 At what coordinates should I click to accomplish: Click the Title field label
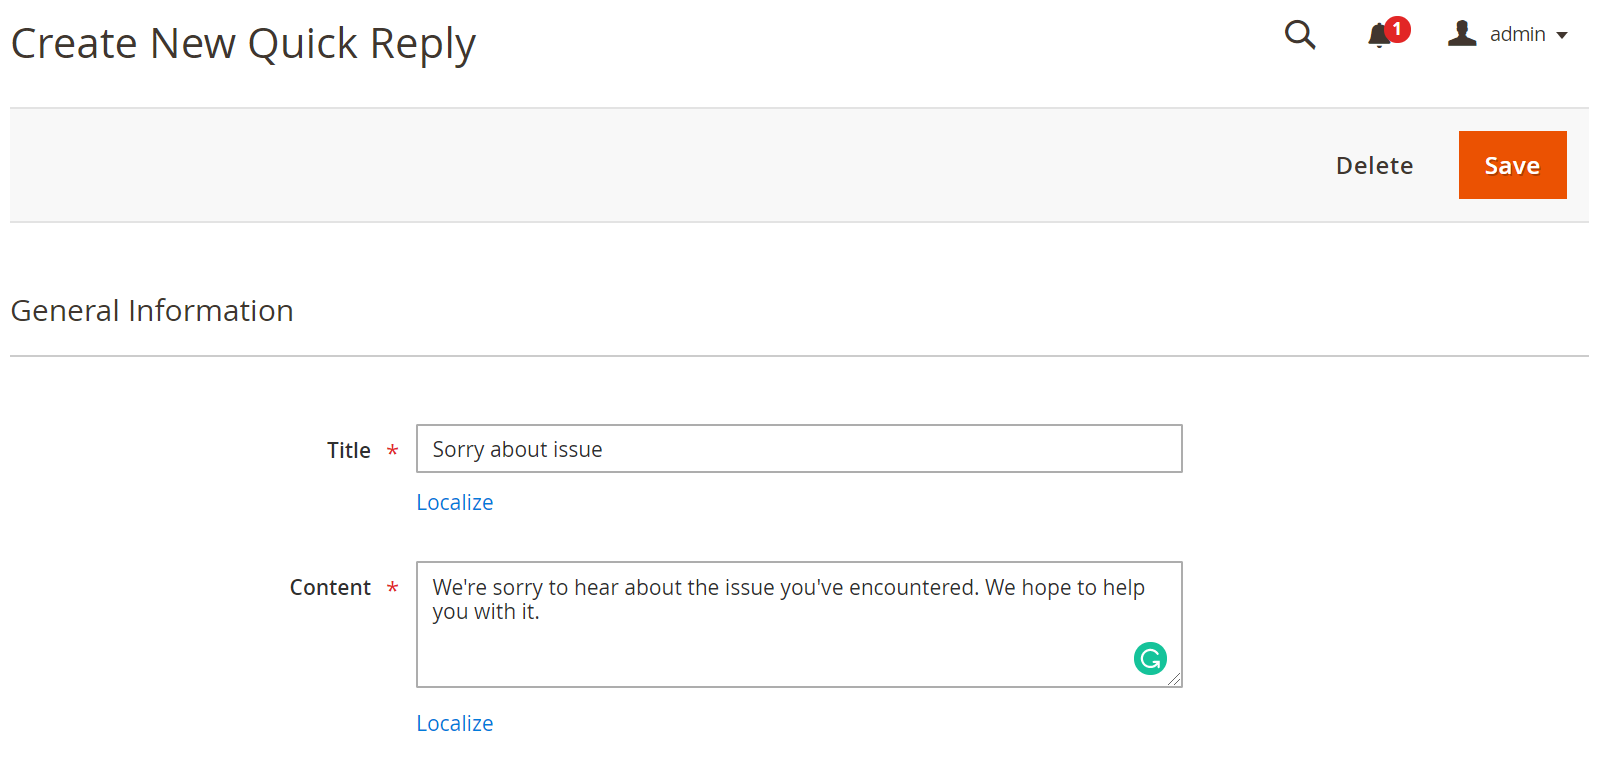pyautogui.click(x=349, y=451)
